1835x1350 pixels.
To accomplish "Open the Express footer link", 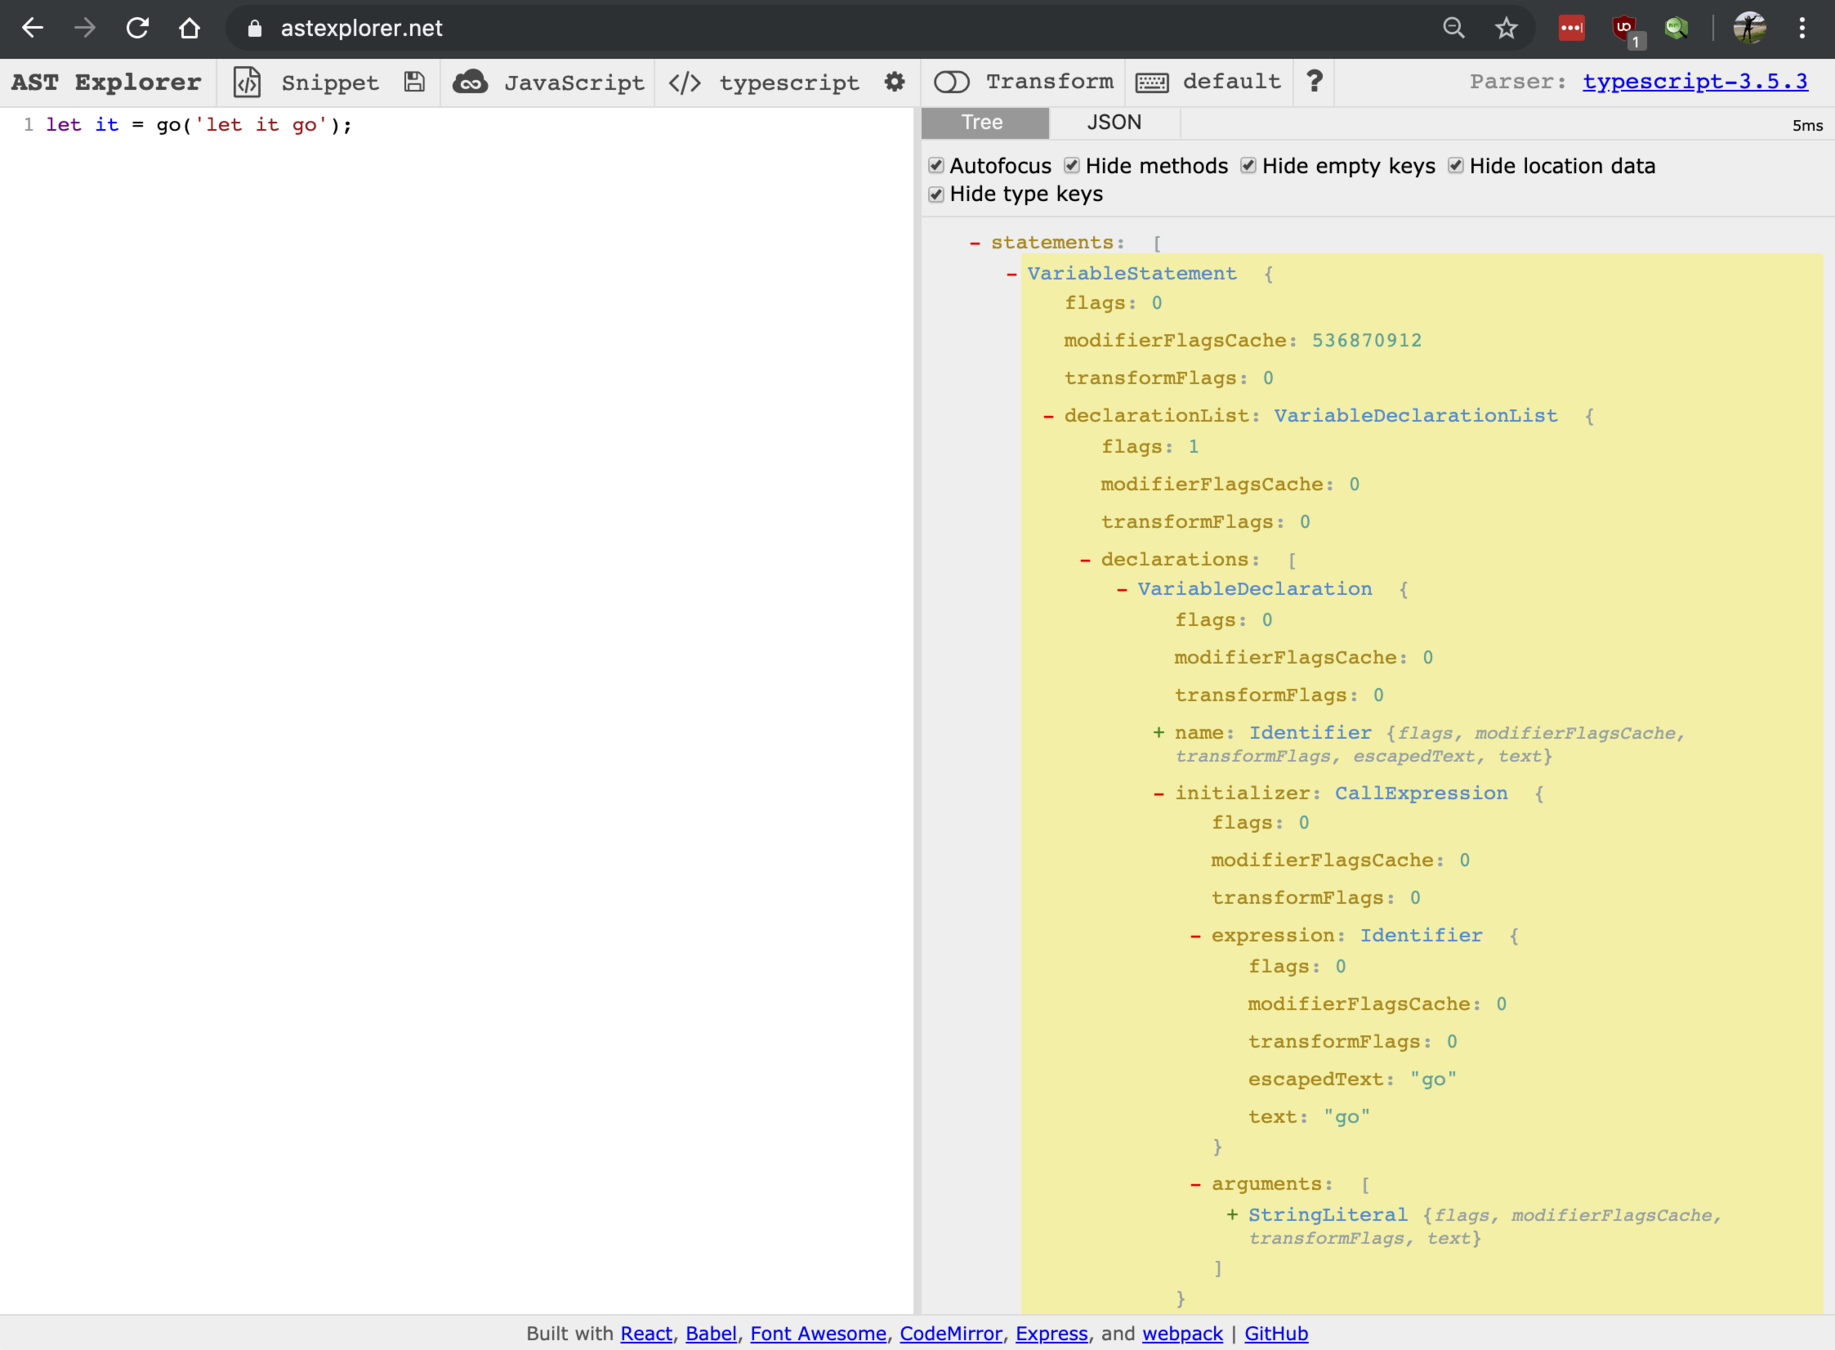I will pyautogui.click(x=1051, y=1333).
